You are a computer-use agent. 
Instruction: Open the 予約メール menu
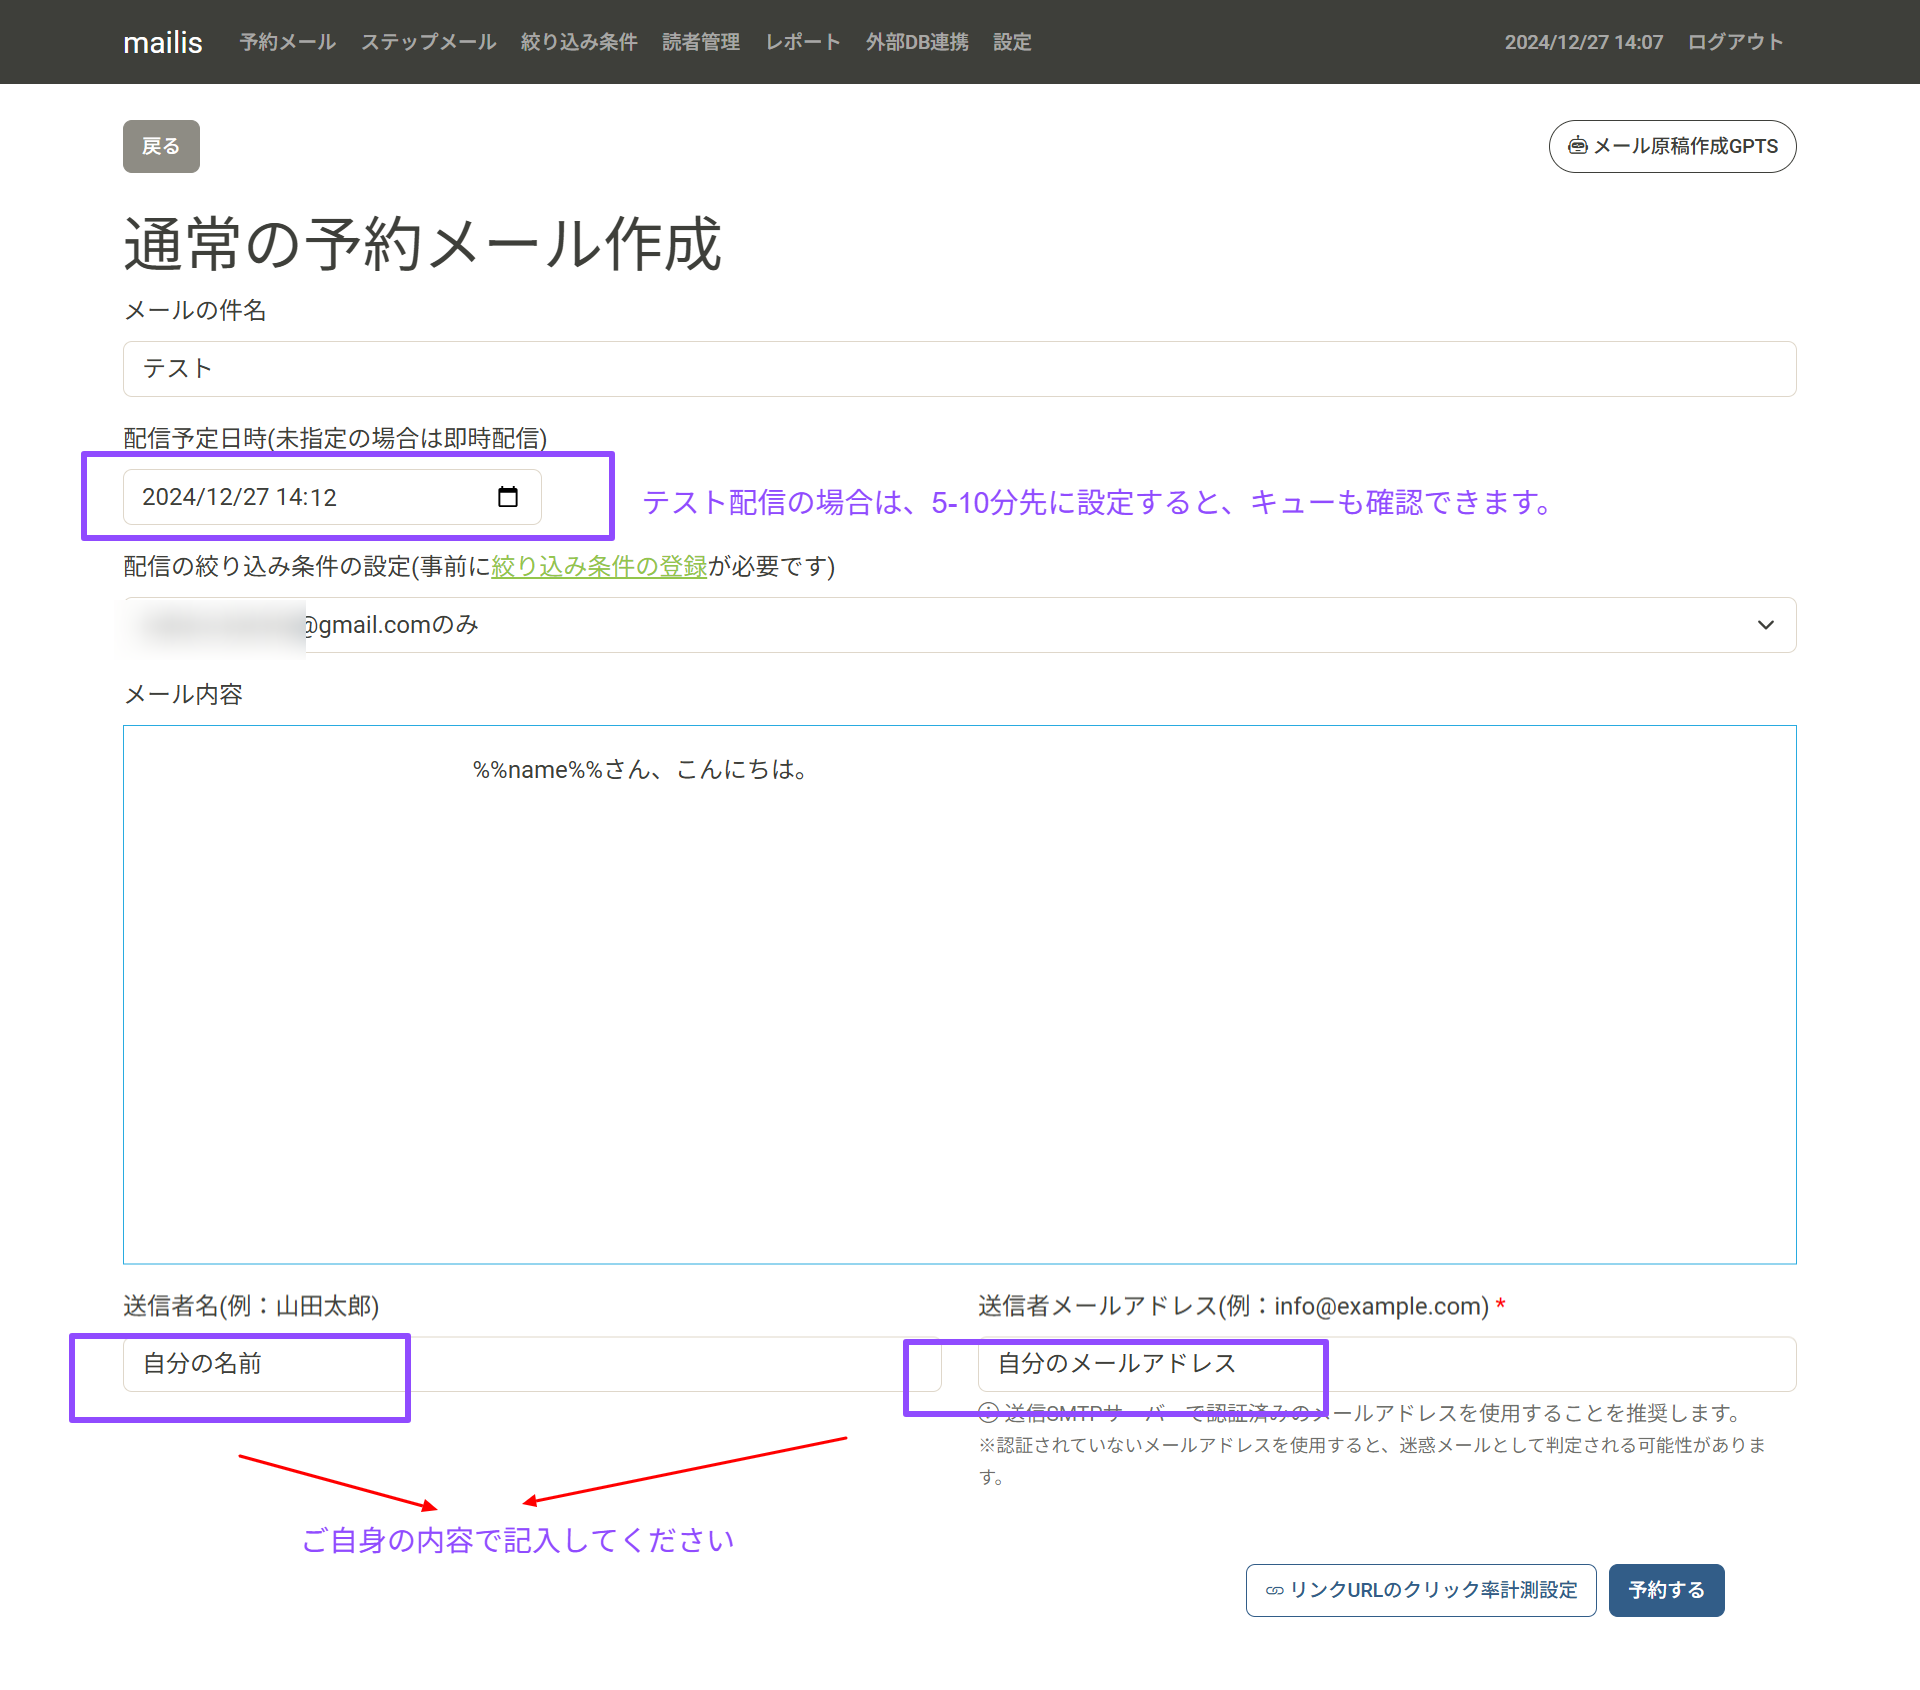(287, 42)
